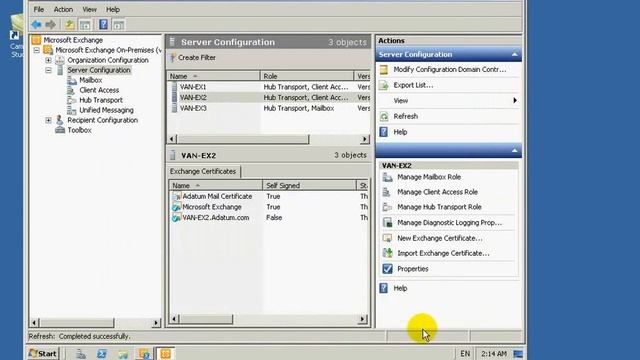Click the Forward arrow toolbar icon

[x=51, y=25]
